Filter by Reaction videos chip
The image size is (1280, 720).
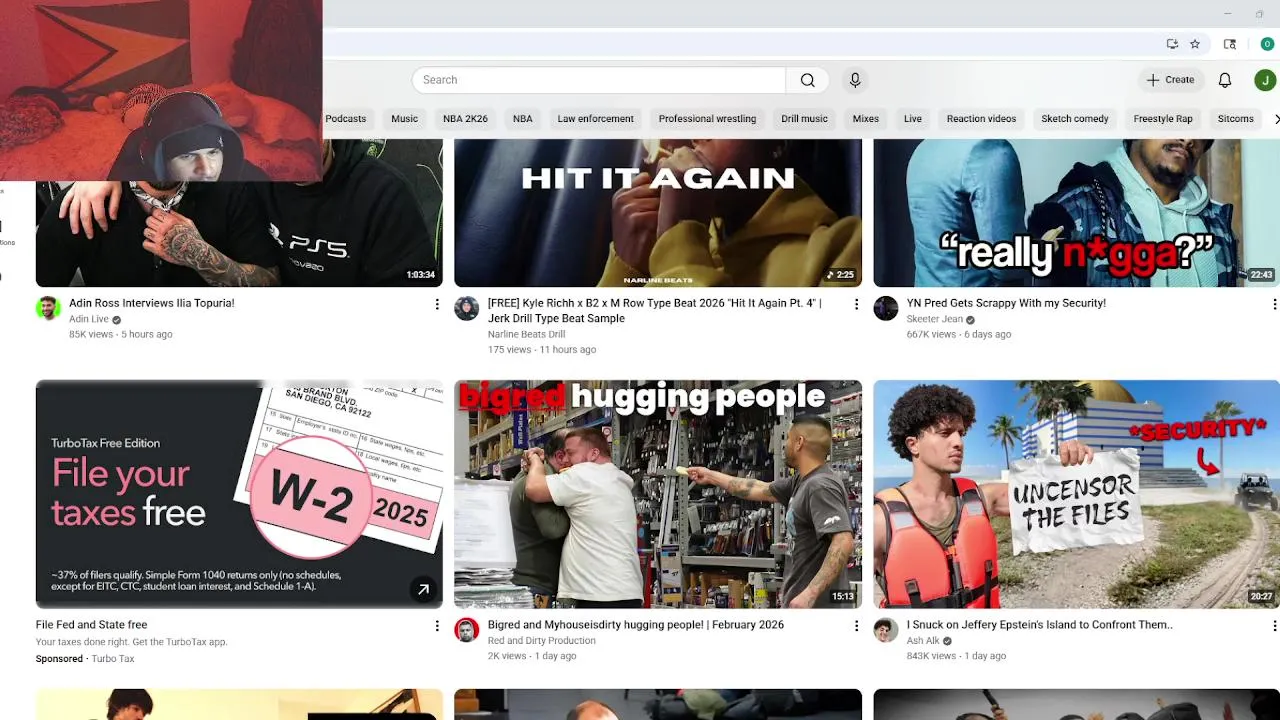[981, 119]
